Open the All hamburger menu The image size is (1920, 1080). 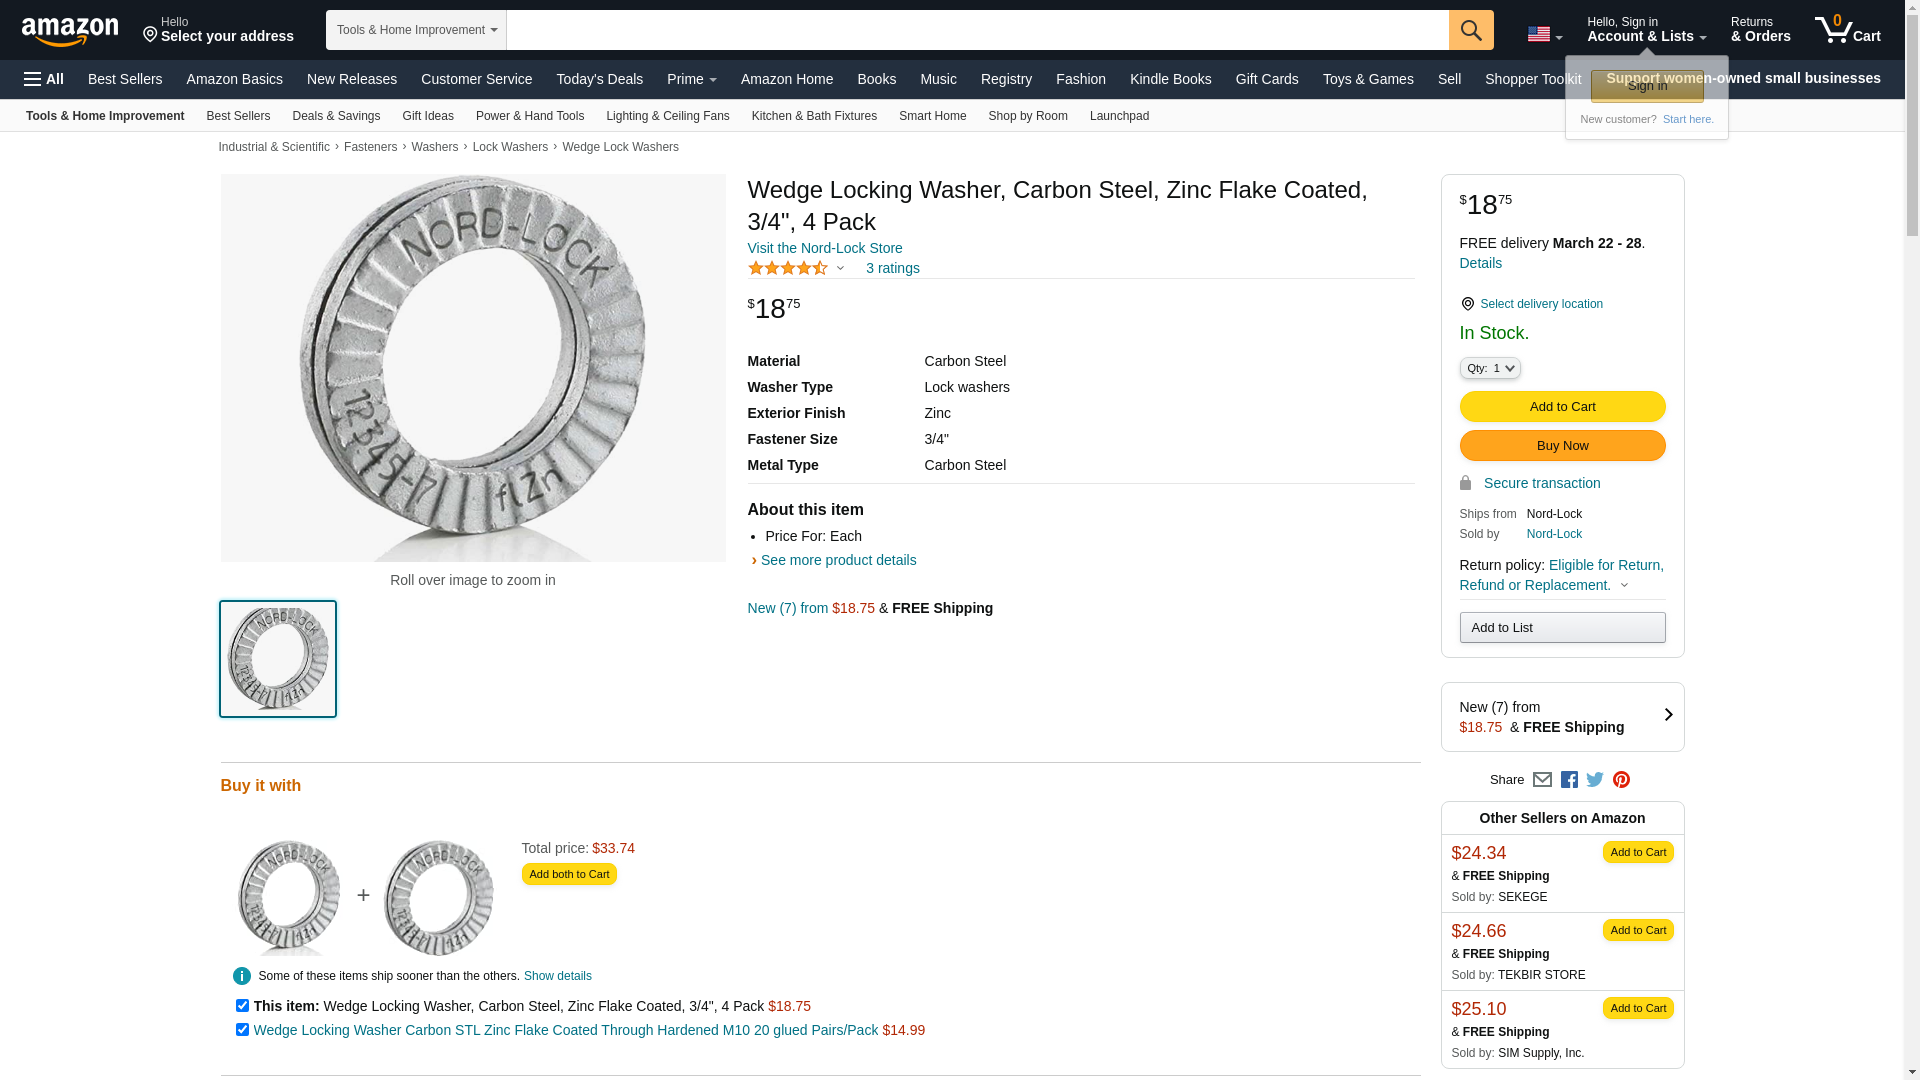[x=44, y=79]
